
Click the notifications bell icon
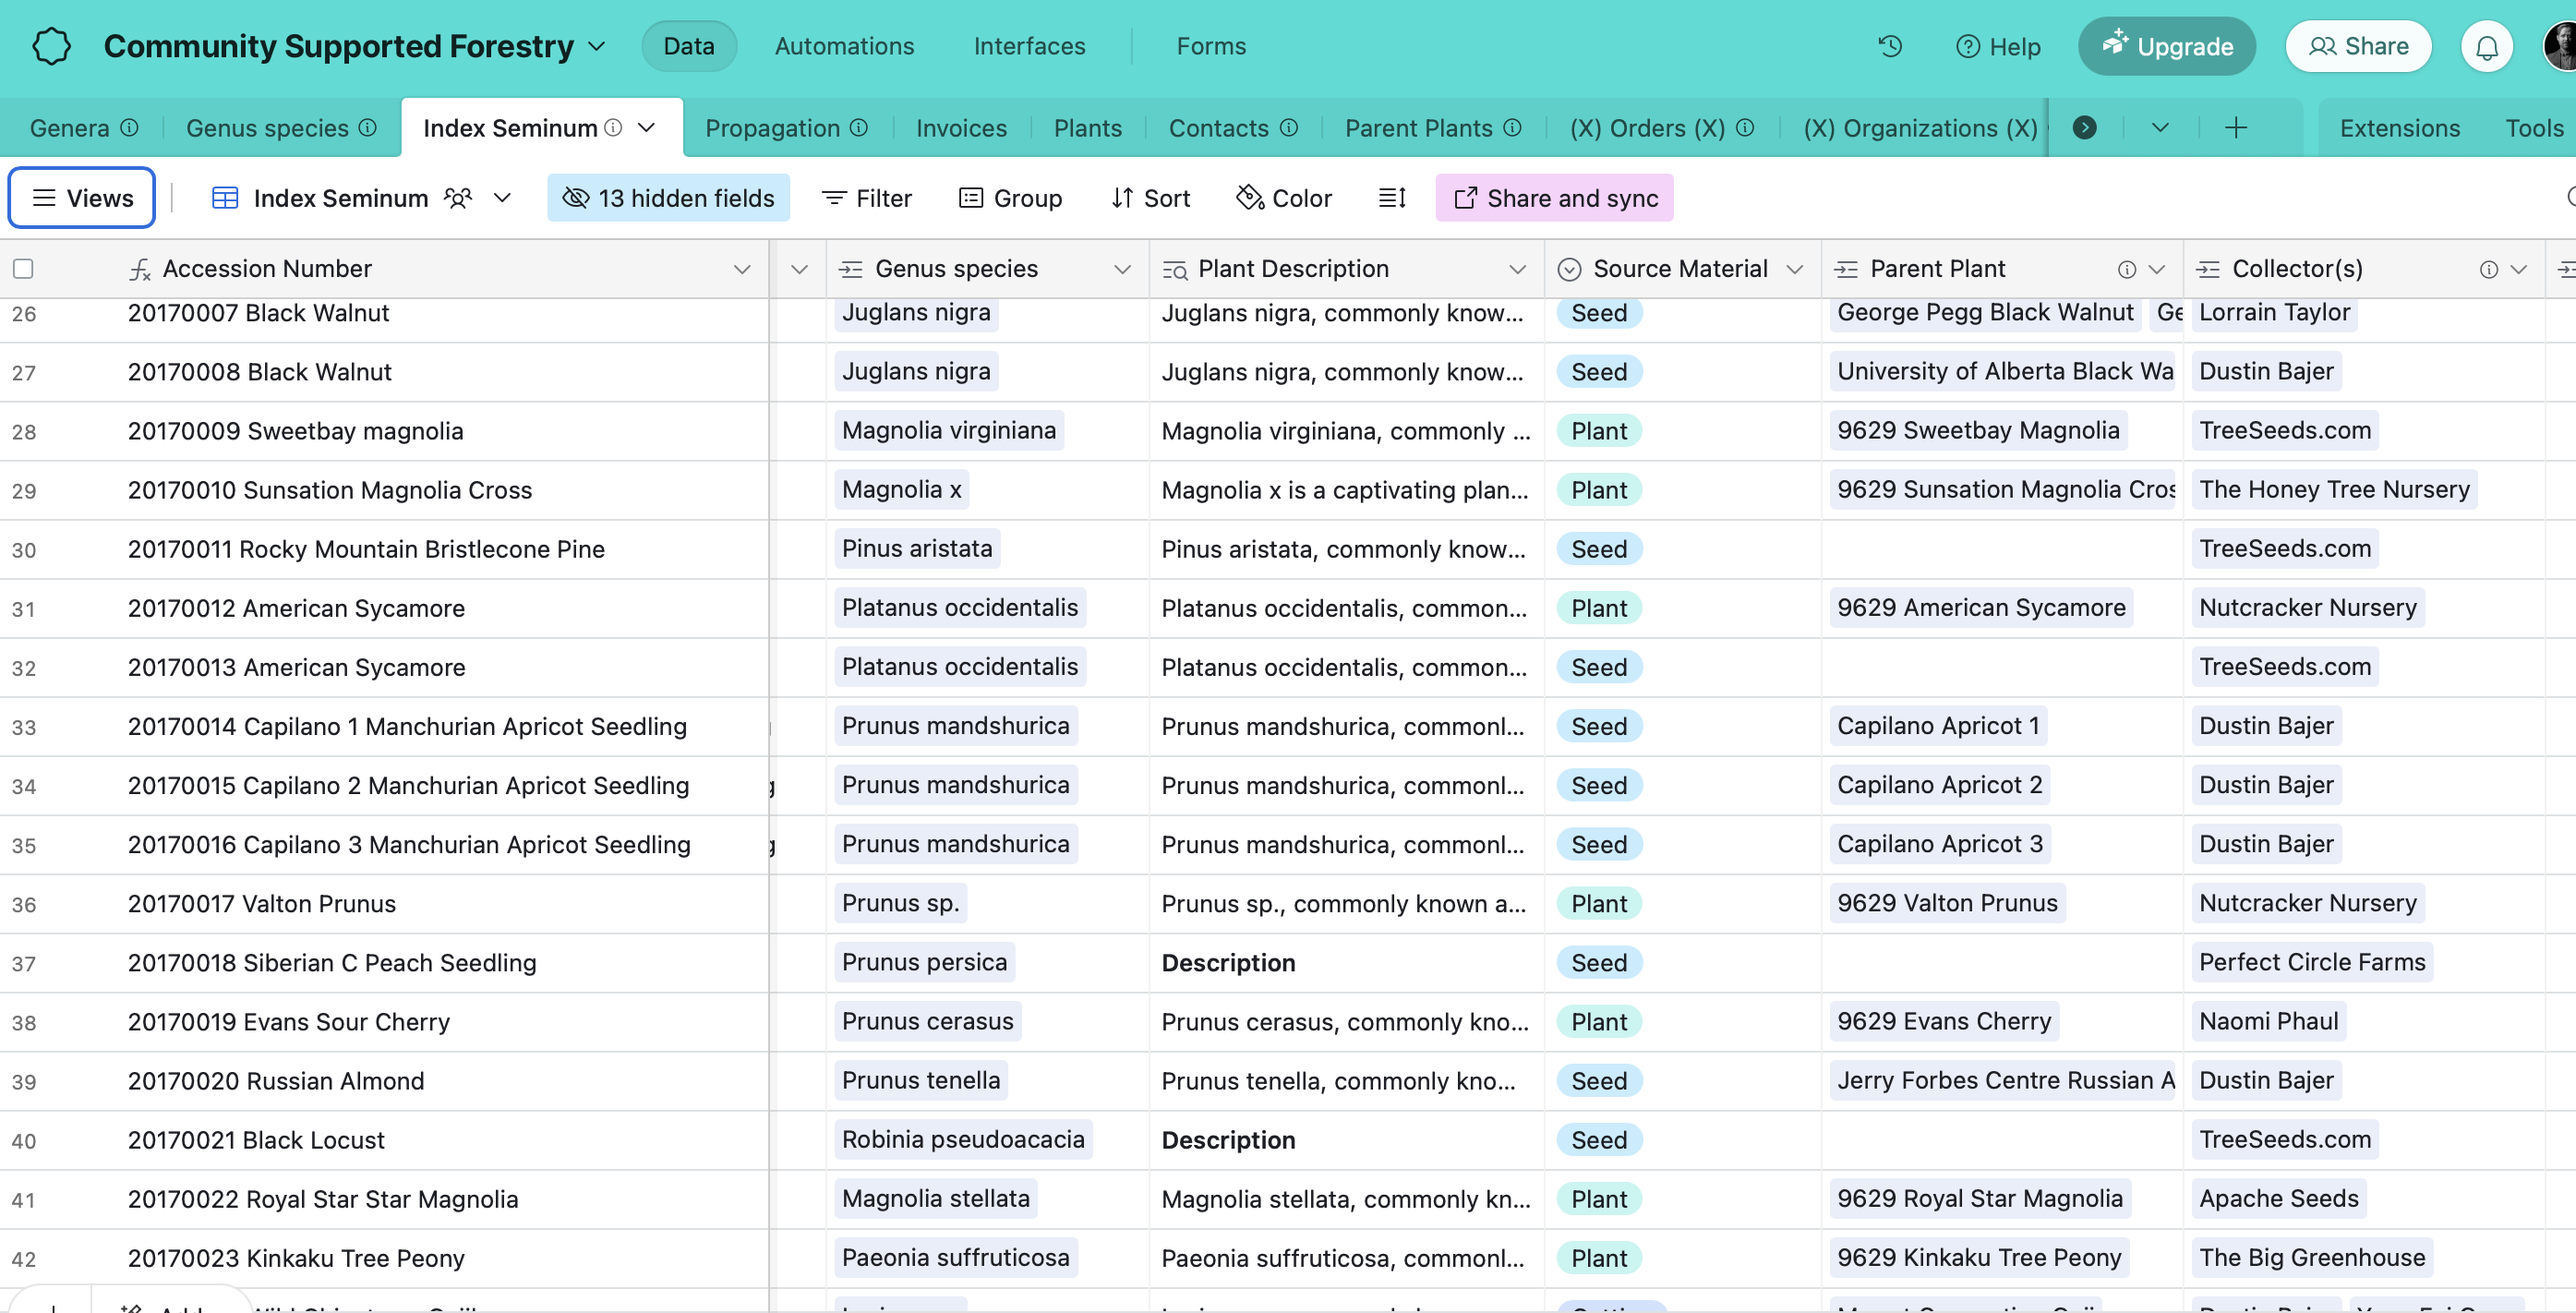2486,46
